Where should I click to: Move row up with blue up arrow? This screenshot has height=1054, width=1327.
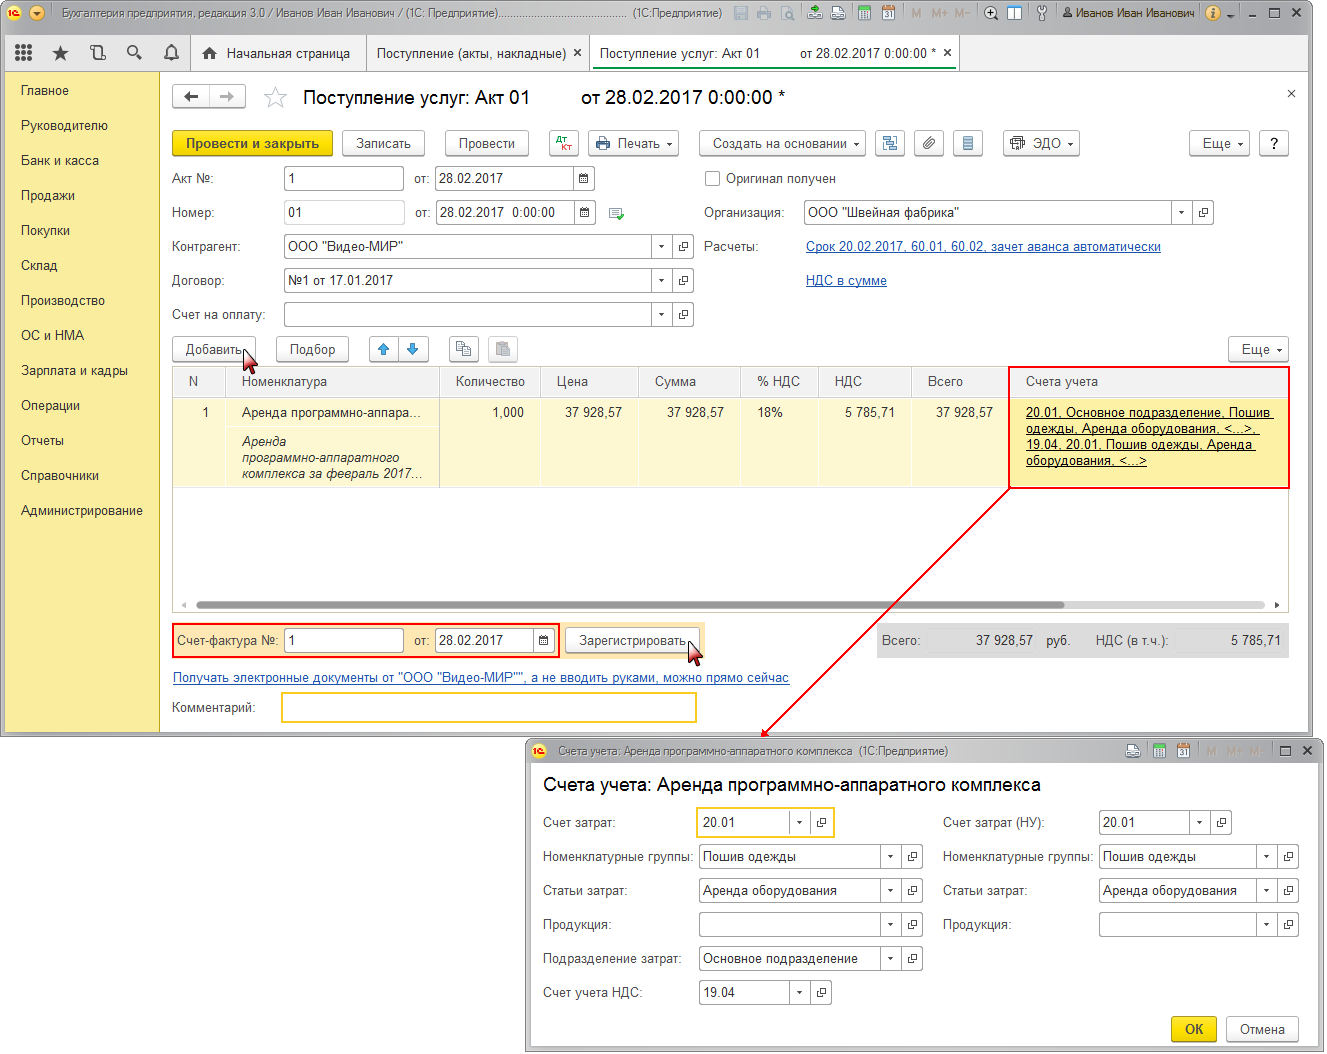pyautogui.click(x=383, y=349)
